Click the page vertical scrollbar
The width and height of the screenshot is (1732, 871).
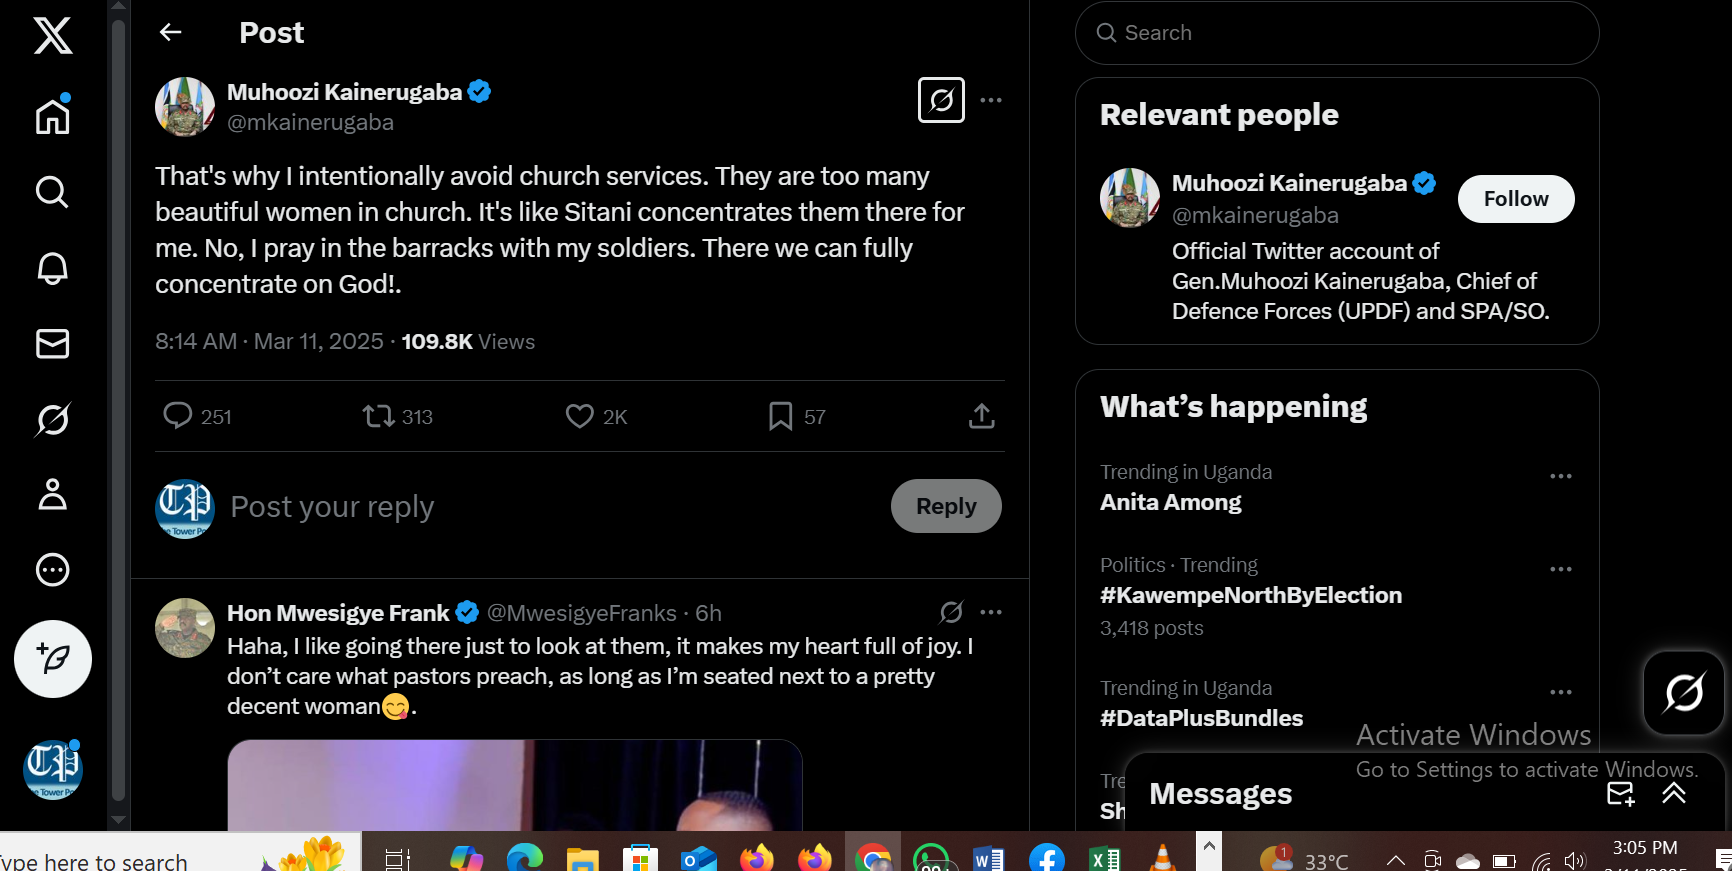[118, 400]
